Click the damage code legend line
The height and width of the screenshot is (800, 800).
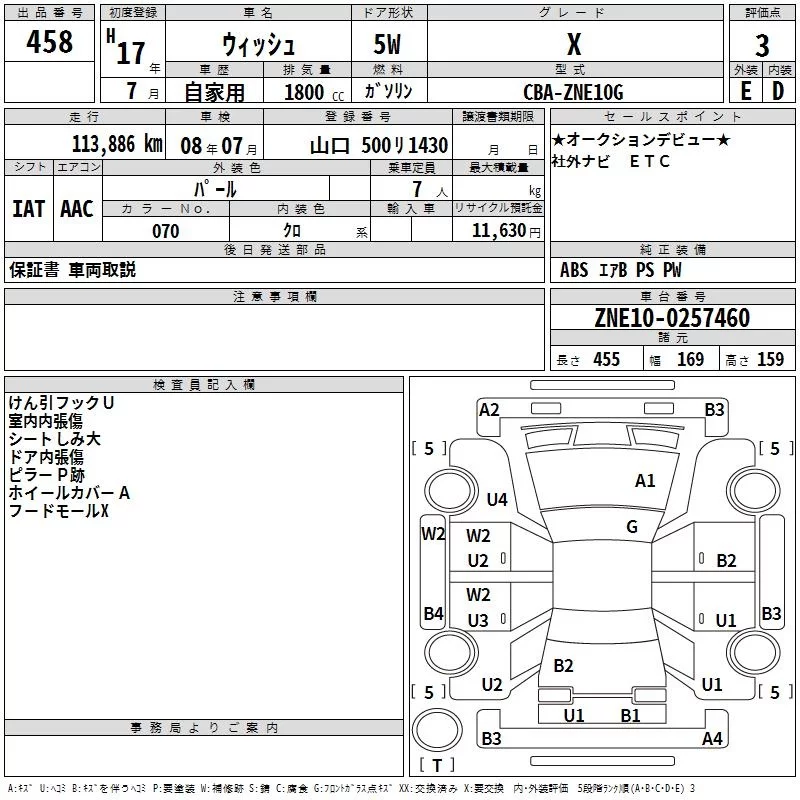352,789
